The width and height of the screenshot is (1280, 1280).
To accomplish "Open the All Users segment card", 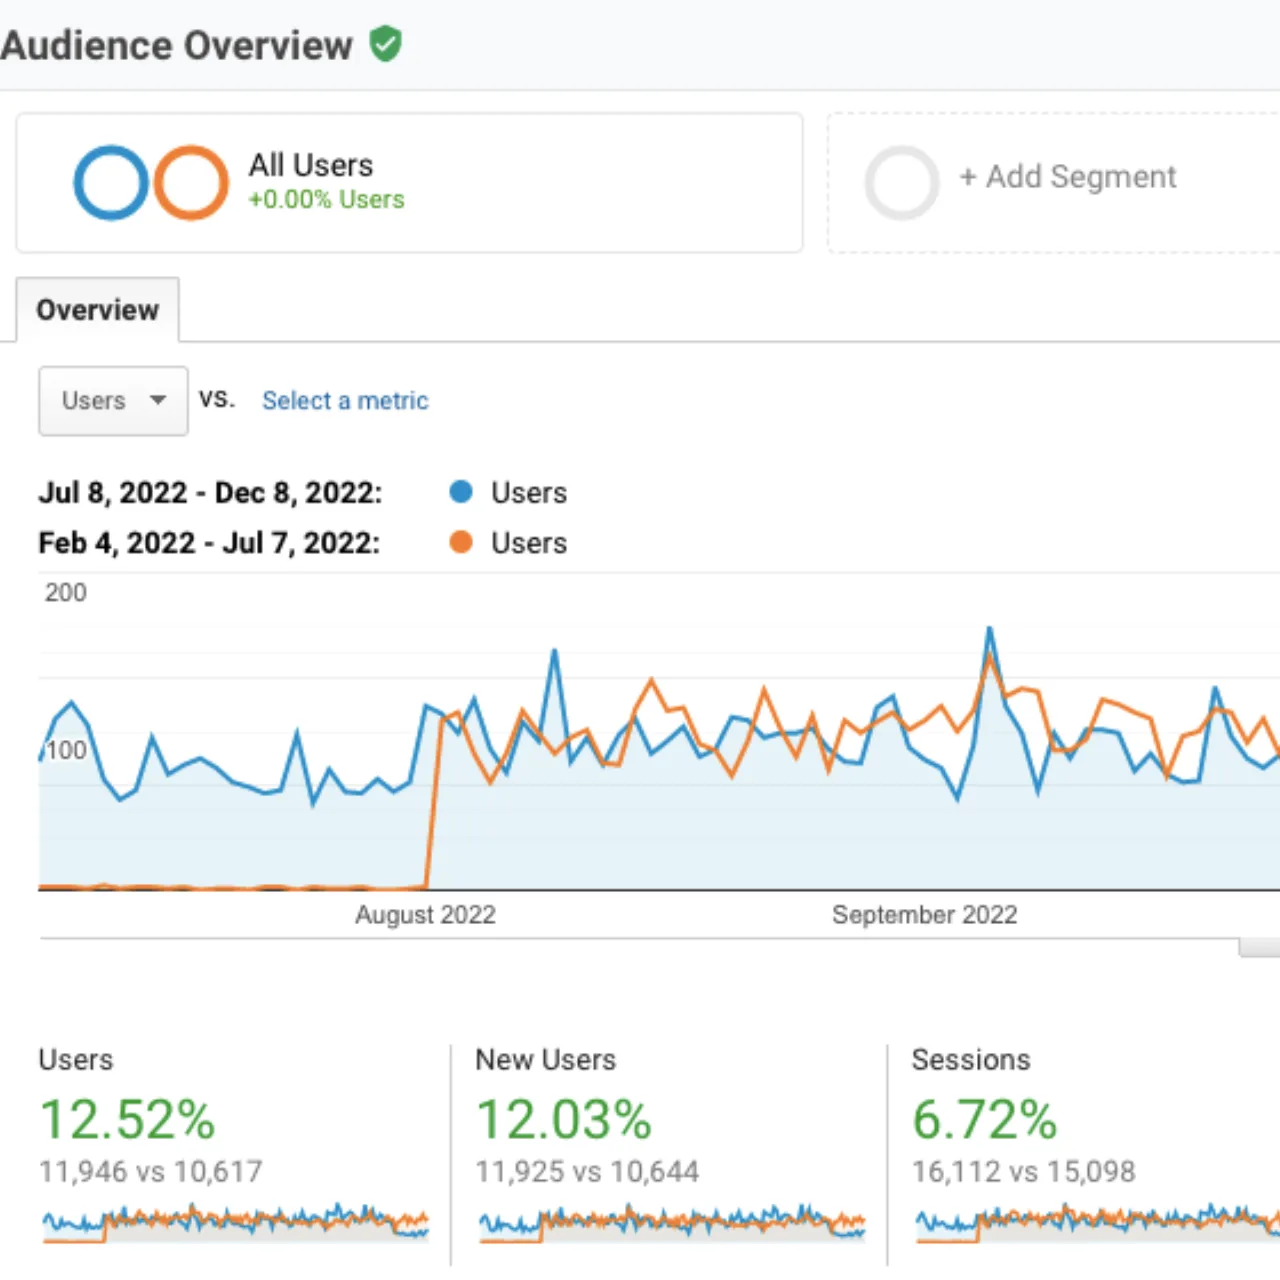I will pos(409,182).
